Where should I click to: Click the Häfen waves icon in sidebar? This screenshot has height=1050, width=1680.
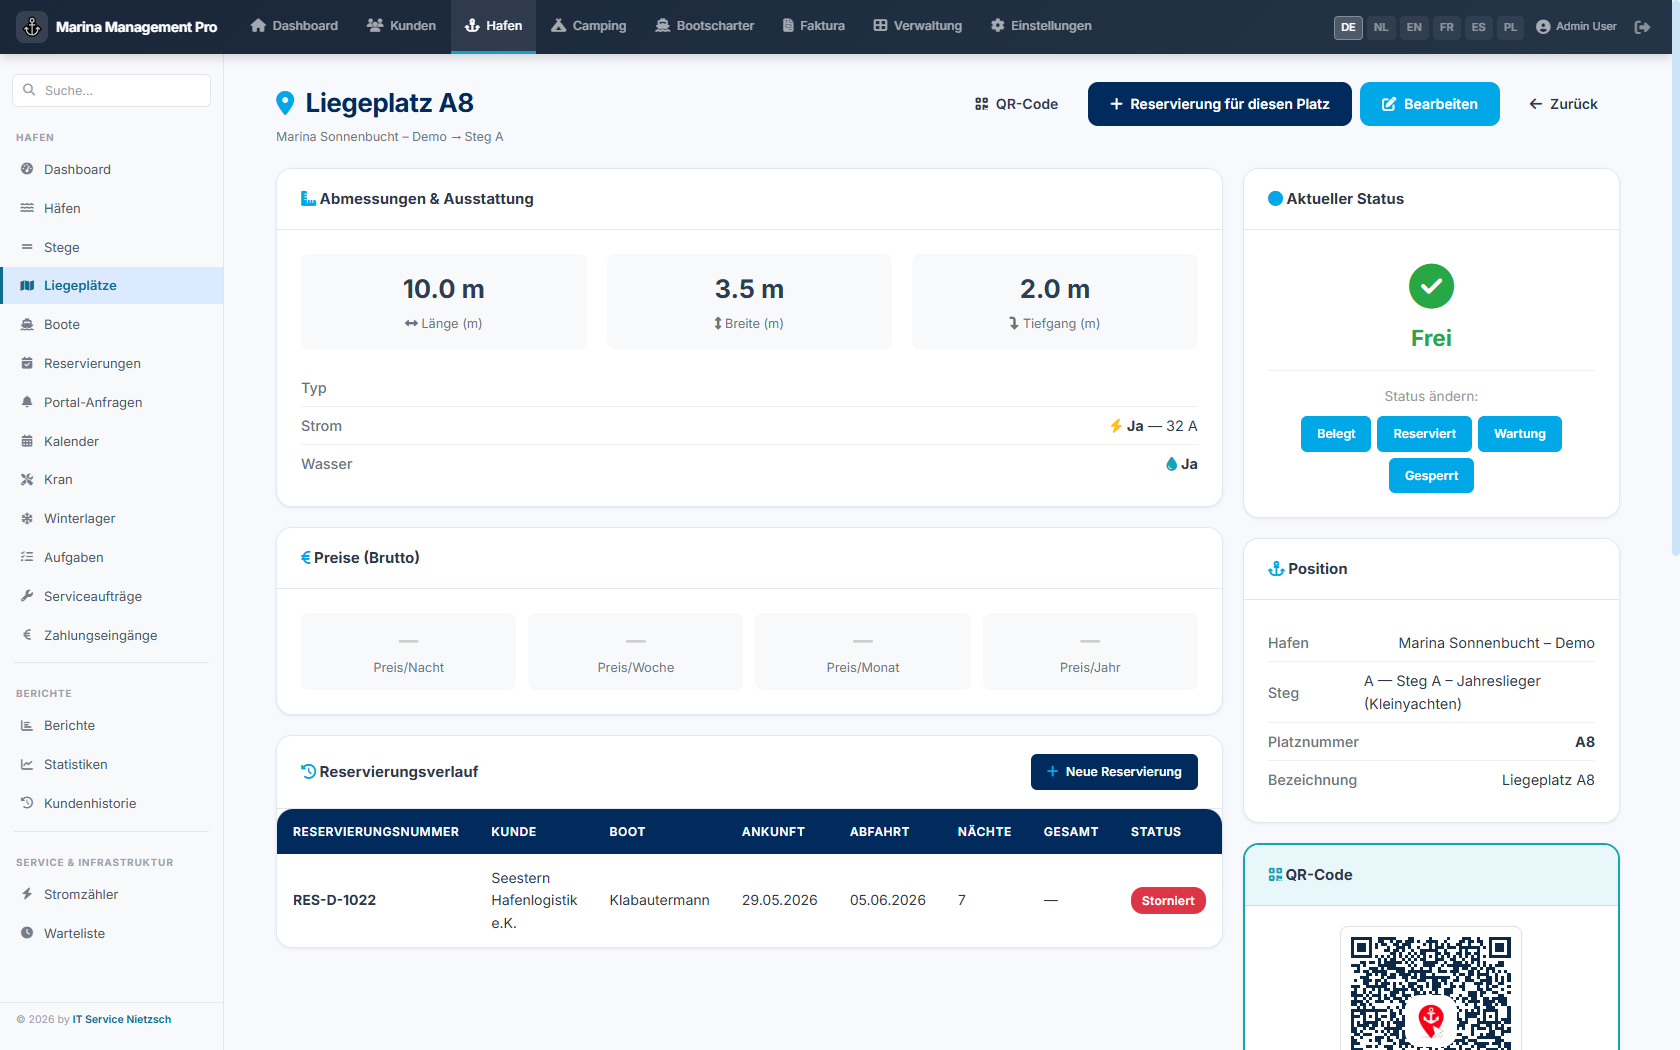click(x=27, y=208)
